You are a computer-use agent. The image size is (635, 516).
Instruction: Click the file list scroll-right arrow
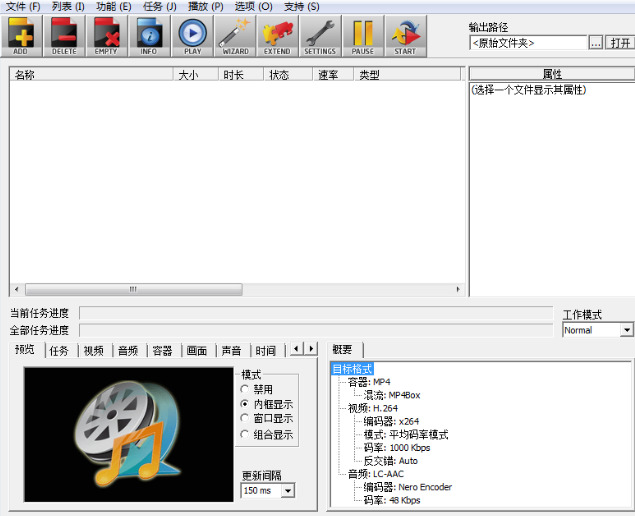coord(458,289)
